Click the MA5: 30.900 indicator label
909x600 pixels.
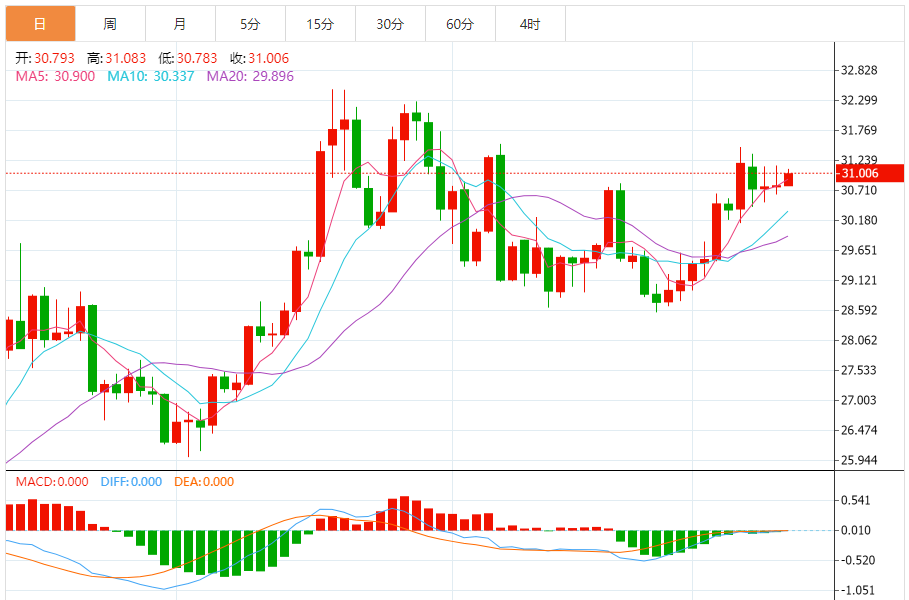coord(55,77)
